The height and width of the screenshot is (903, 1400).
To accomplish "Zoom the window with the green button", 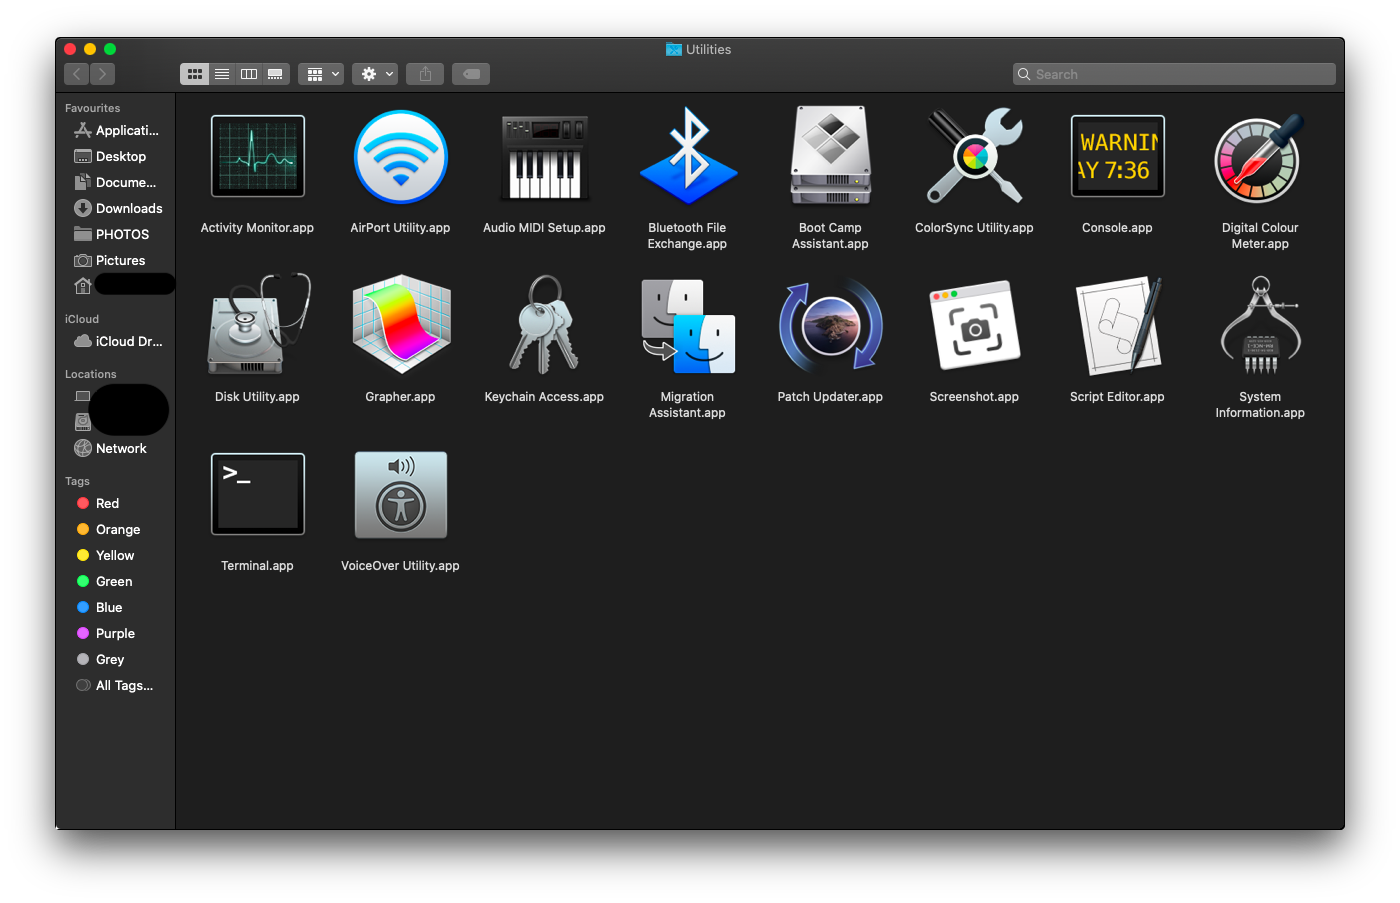I will pos(110,49).
